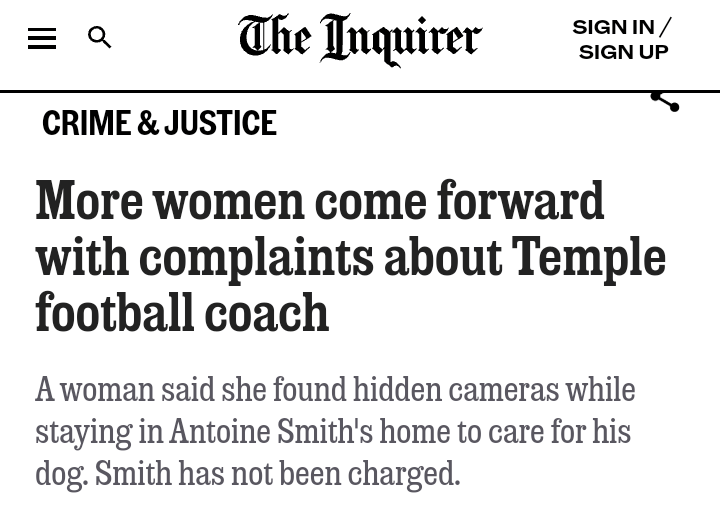Click the word "dog" in subheadline
Screen dimensions: 720x522
click(59, 474)
